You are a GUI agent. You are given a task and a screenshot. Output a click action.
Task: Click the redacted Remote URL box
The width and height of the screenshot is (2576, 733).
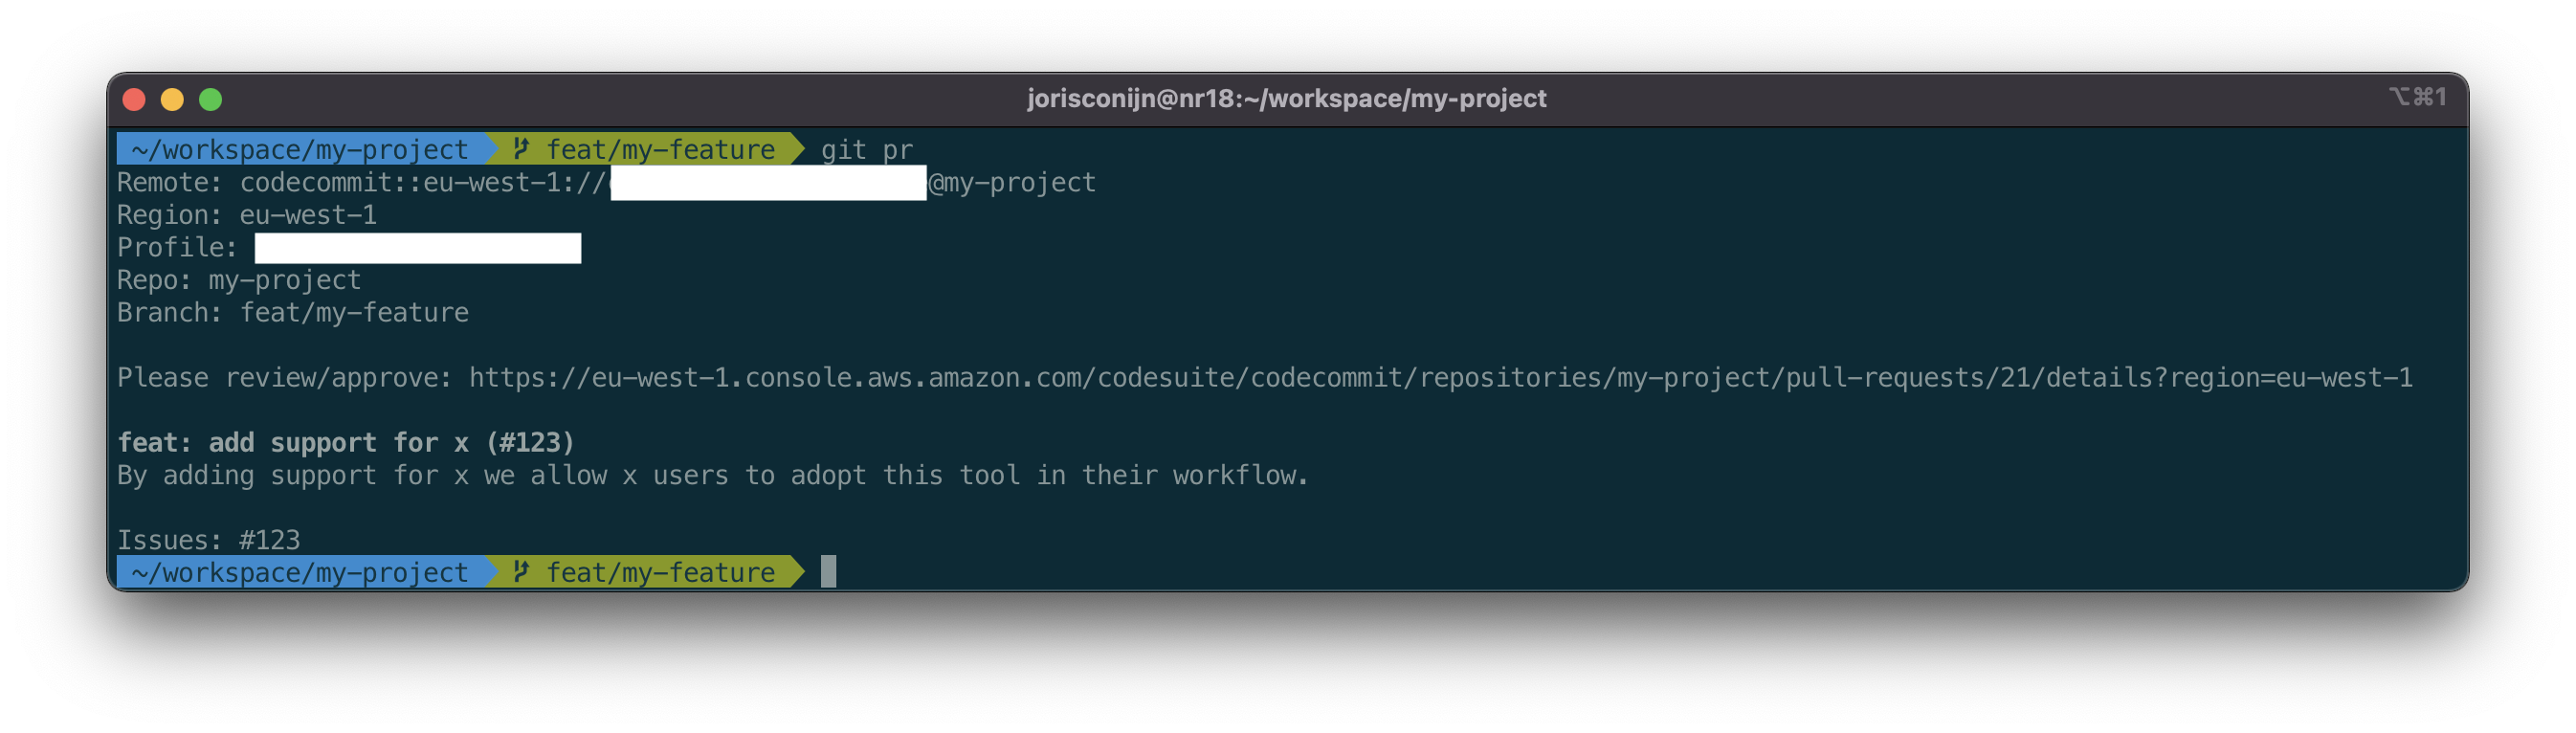click(768, 183)
